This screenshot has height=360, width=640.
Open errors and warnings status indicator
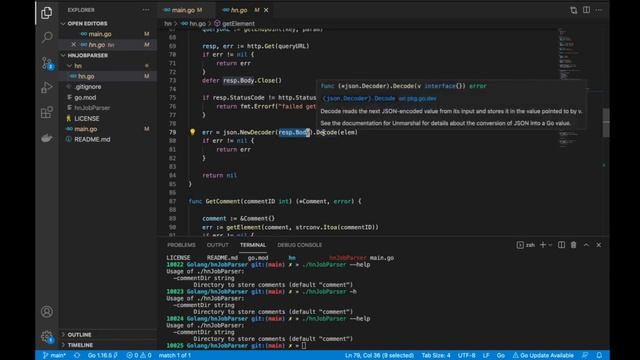click(x=139, y=355)
